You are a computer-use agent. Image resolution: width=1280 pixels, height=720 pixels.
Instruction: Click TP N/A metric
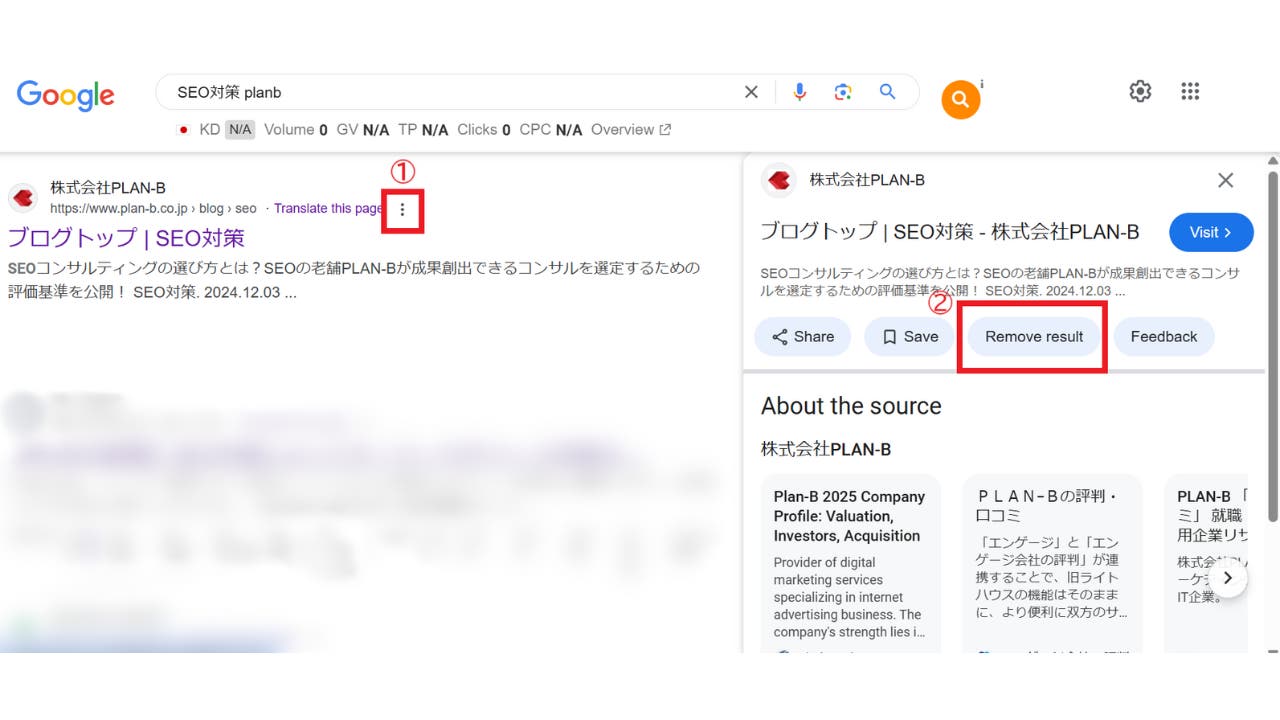click(423, 130)
